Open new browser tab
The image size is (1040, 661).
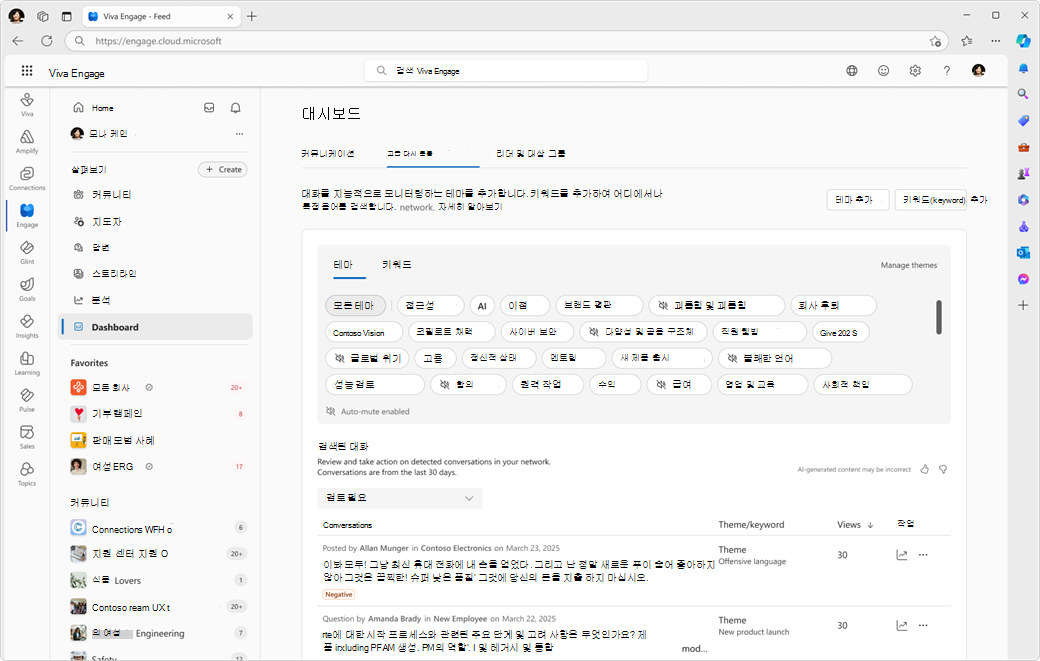[x=252, y=16]
